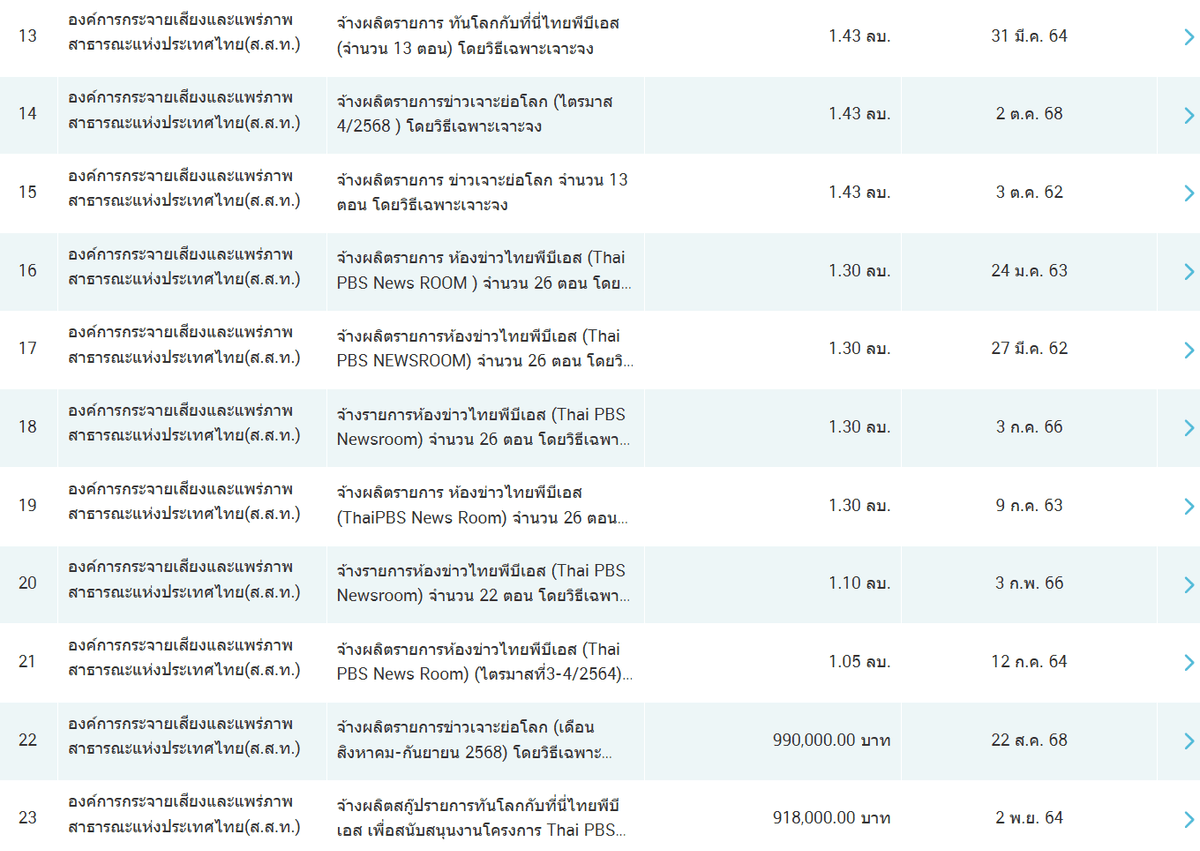Select the 1.30 ลบ. amount in row 16
The width and height of the screenshot is (1200, 851).
tap(859, 270)
